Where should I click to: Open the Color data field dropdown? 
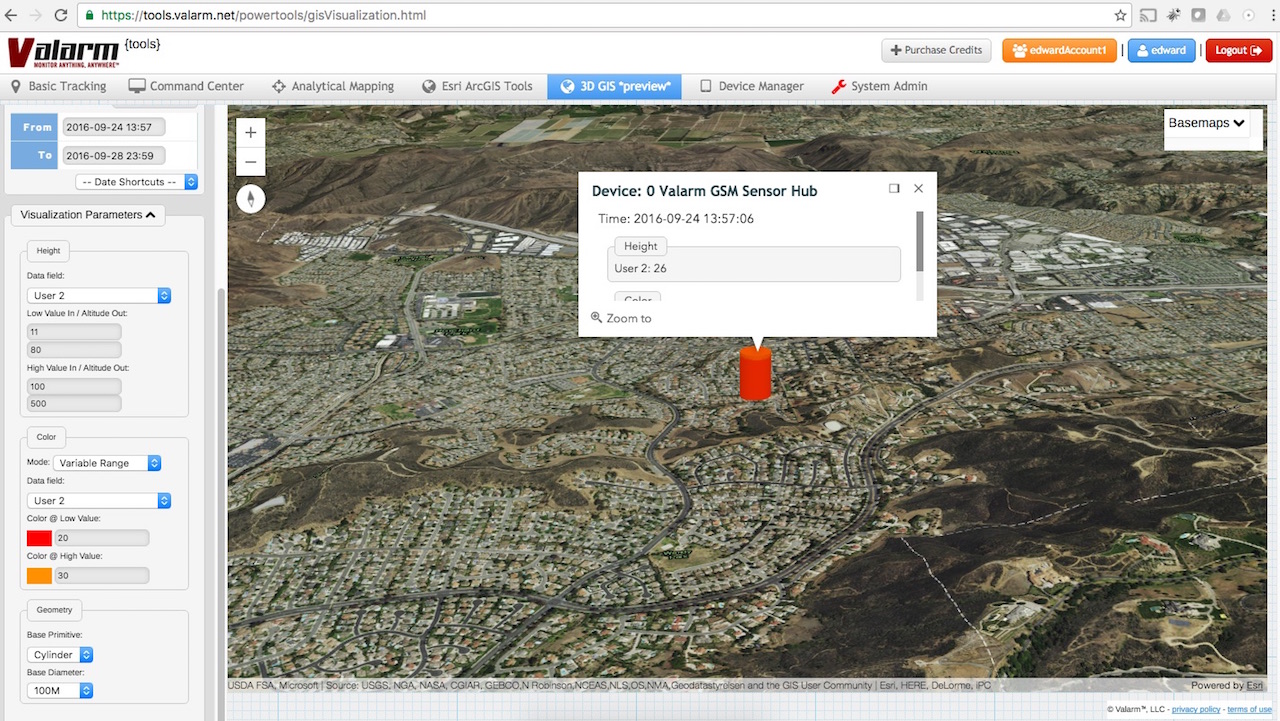(x=99, y=500)
